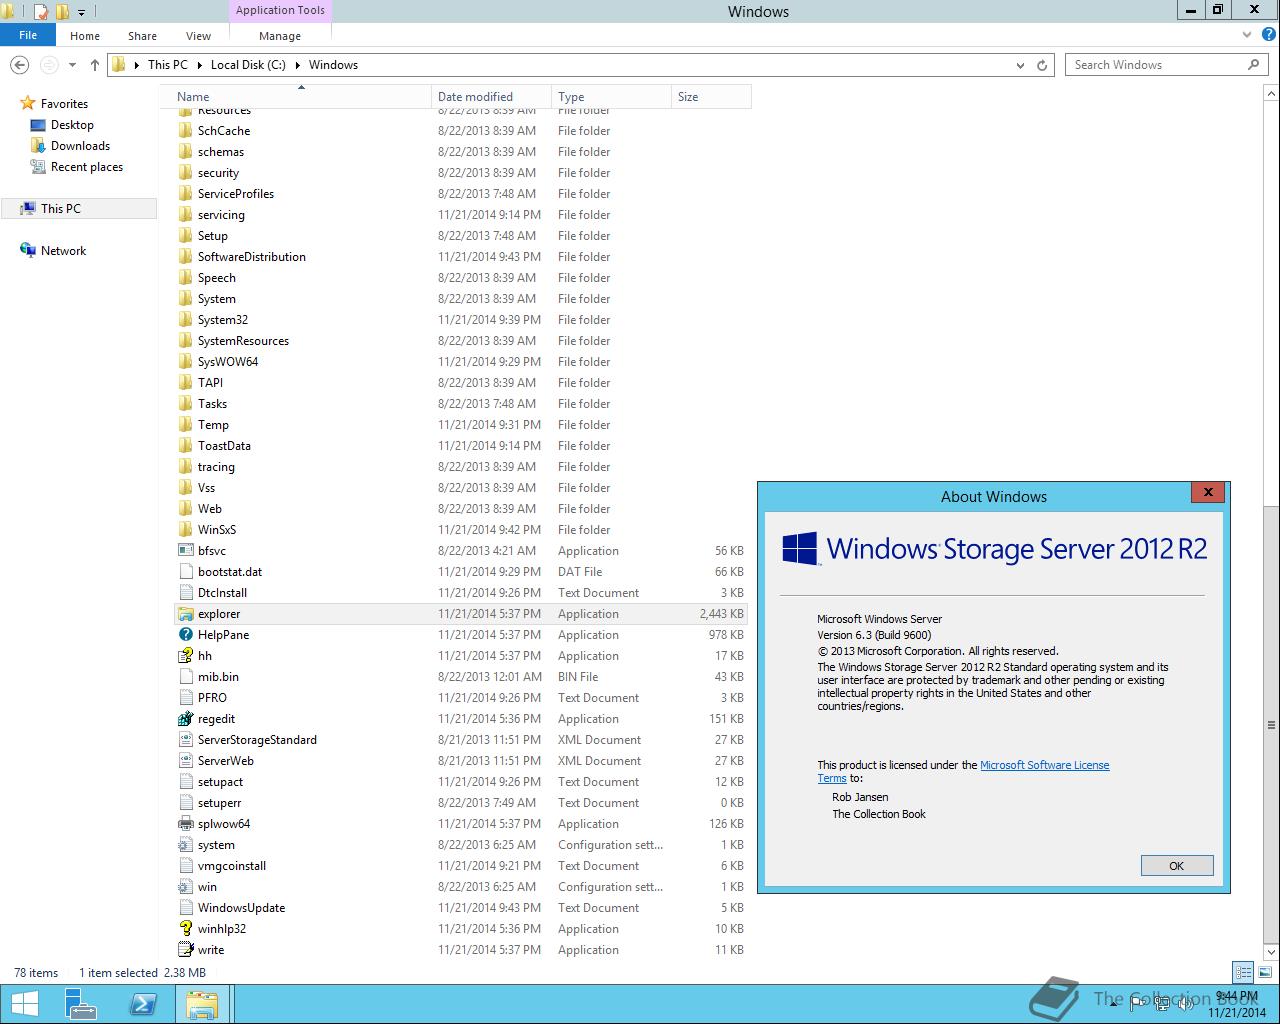Select the splwow64 printer application icon
Viewport: 1280px width, 1024px height.
(185, 824)
